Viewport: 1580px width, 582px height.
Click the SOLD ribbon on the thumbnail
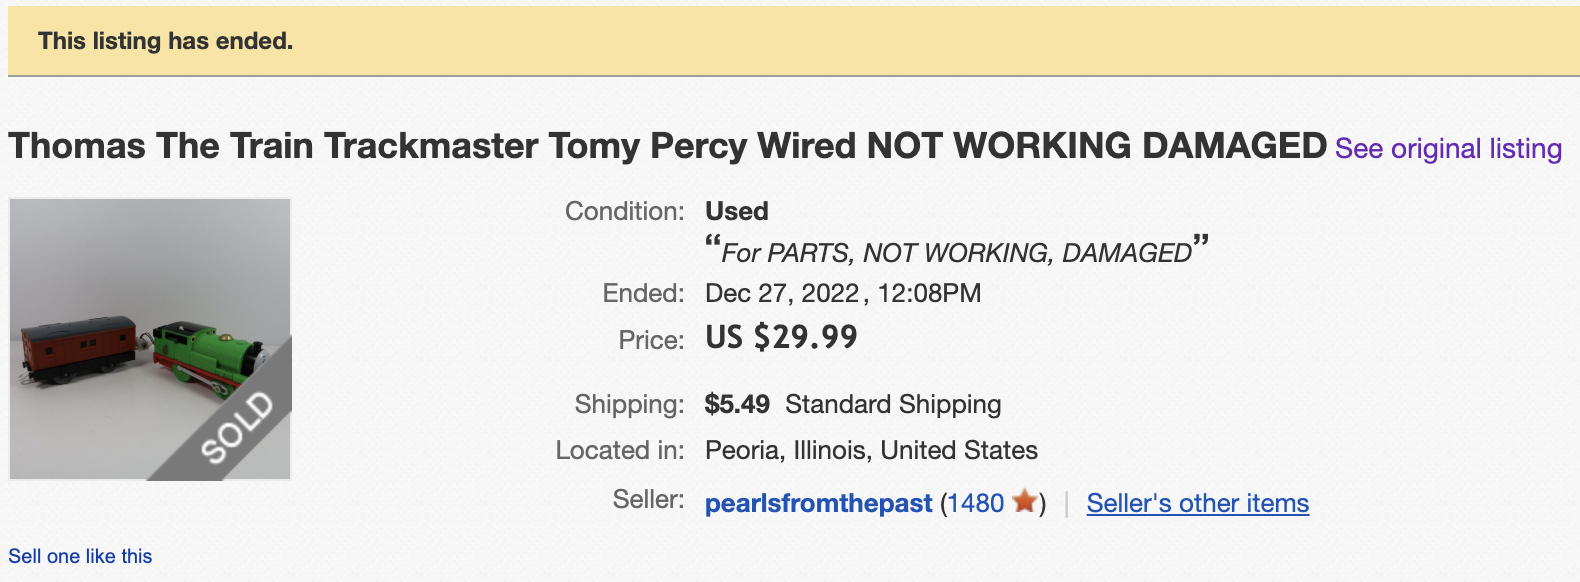click(237, 427)
